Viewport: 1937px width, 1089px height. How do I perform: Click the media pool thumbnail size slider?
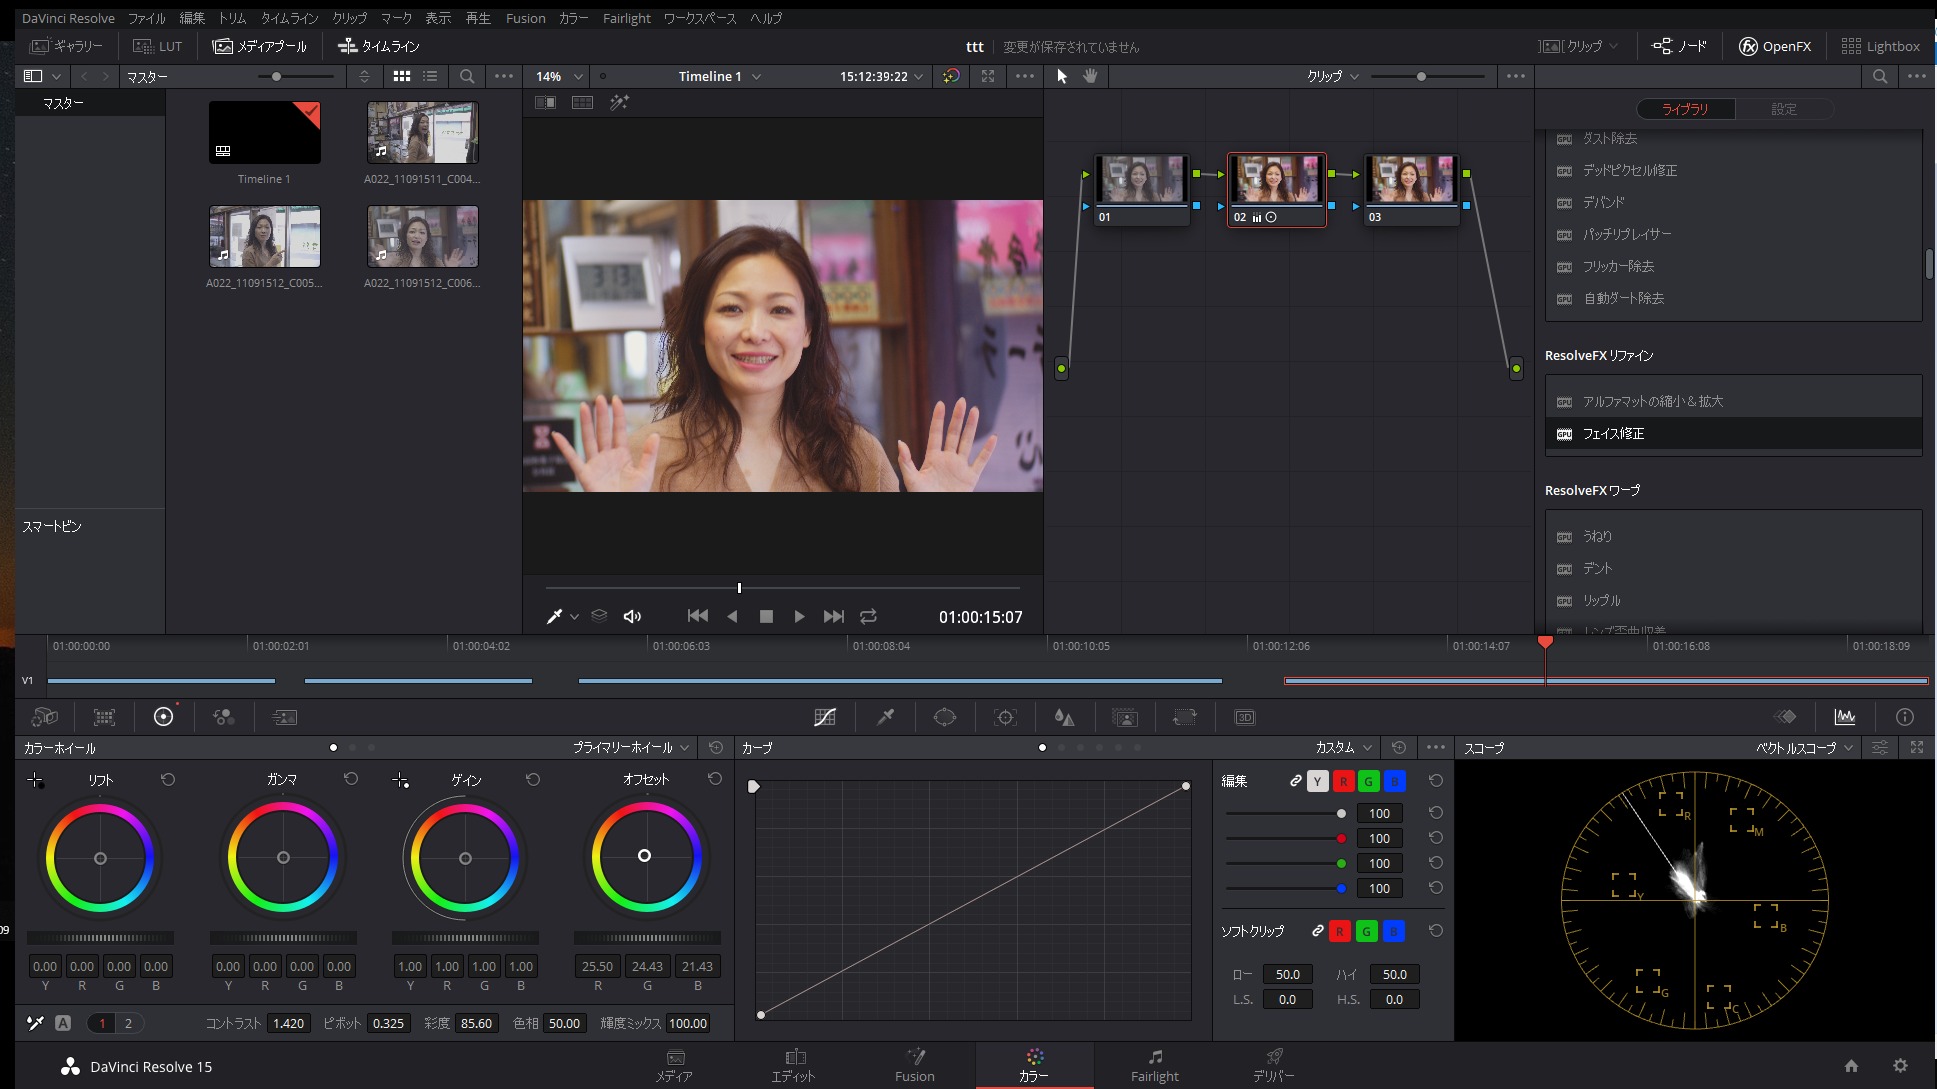[x=277, y=76]
